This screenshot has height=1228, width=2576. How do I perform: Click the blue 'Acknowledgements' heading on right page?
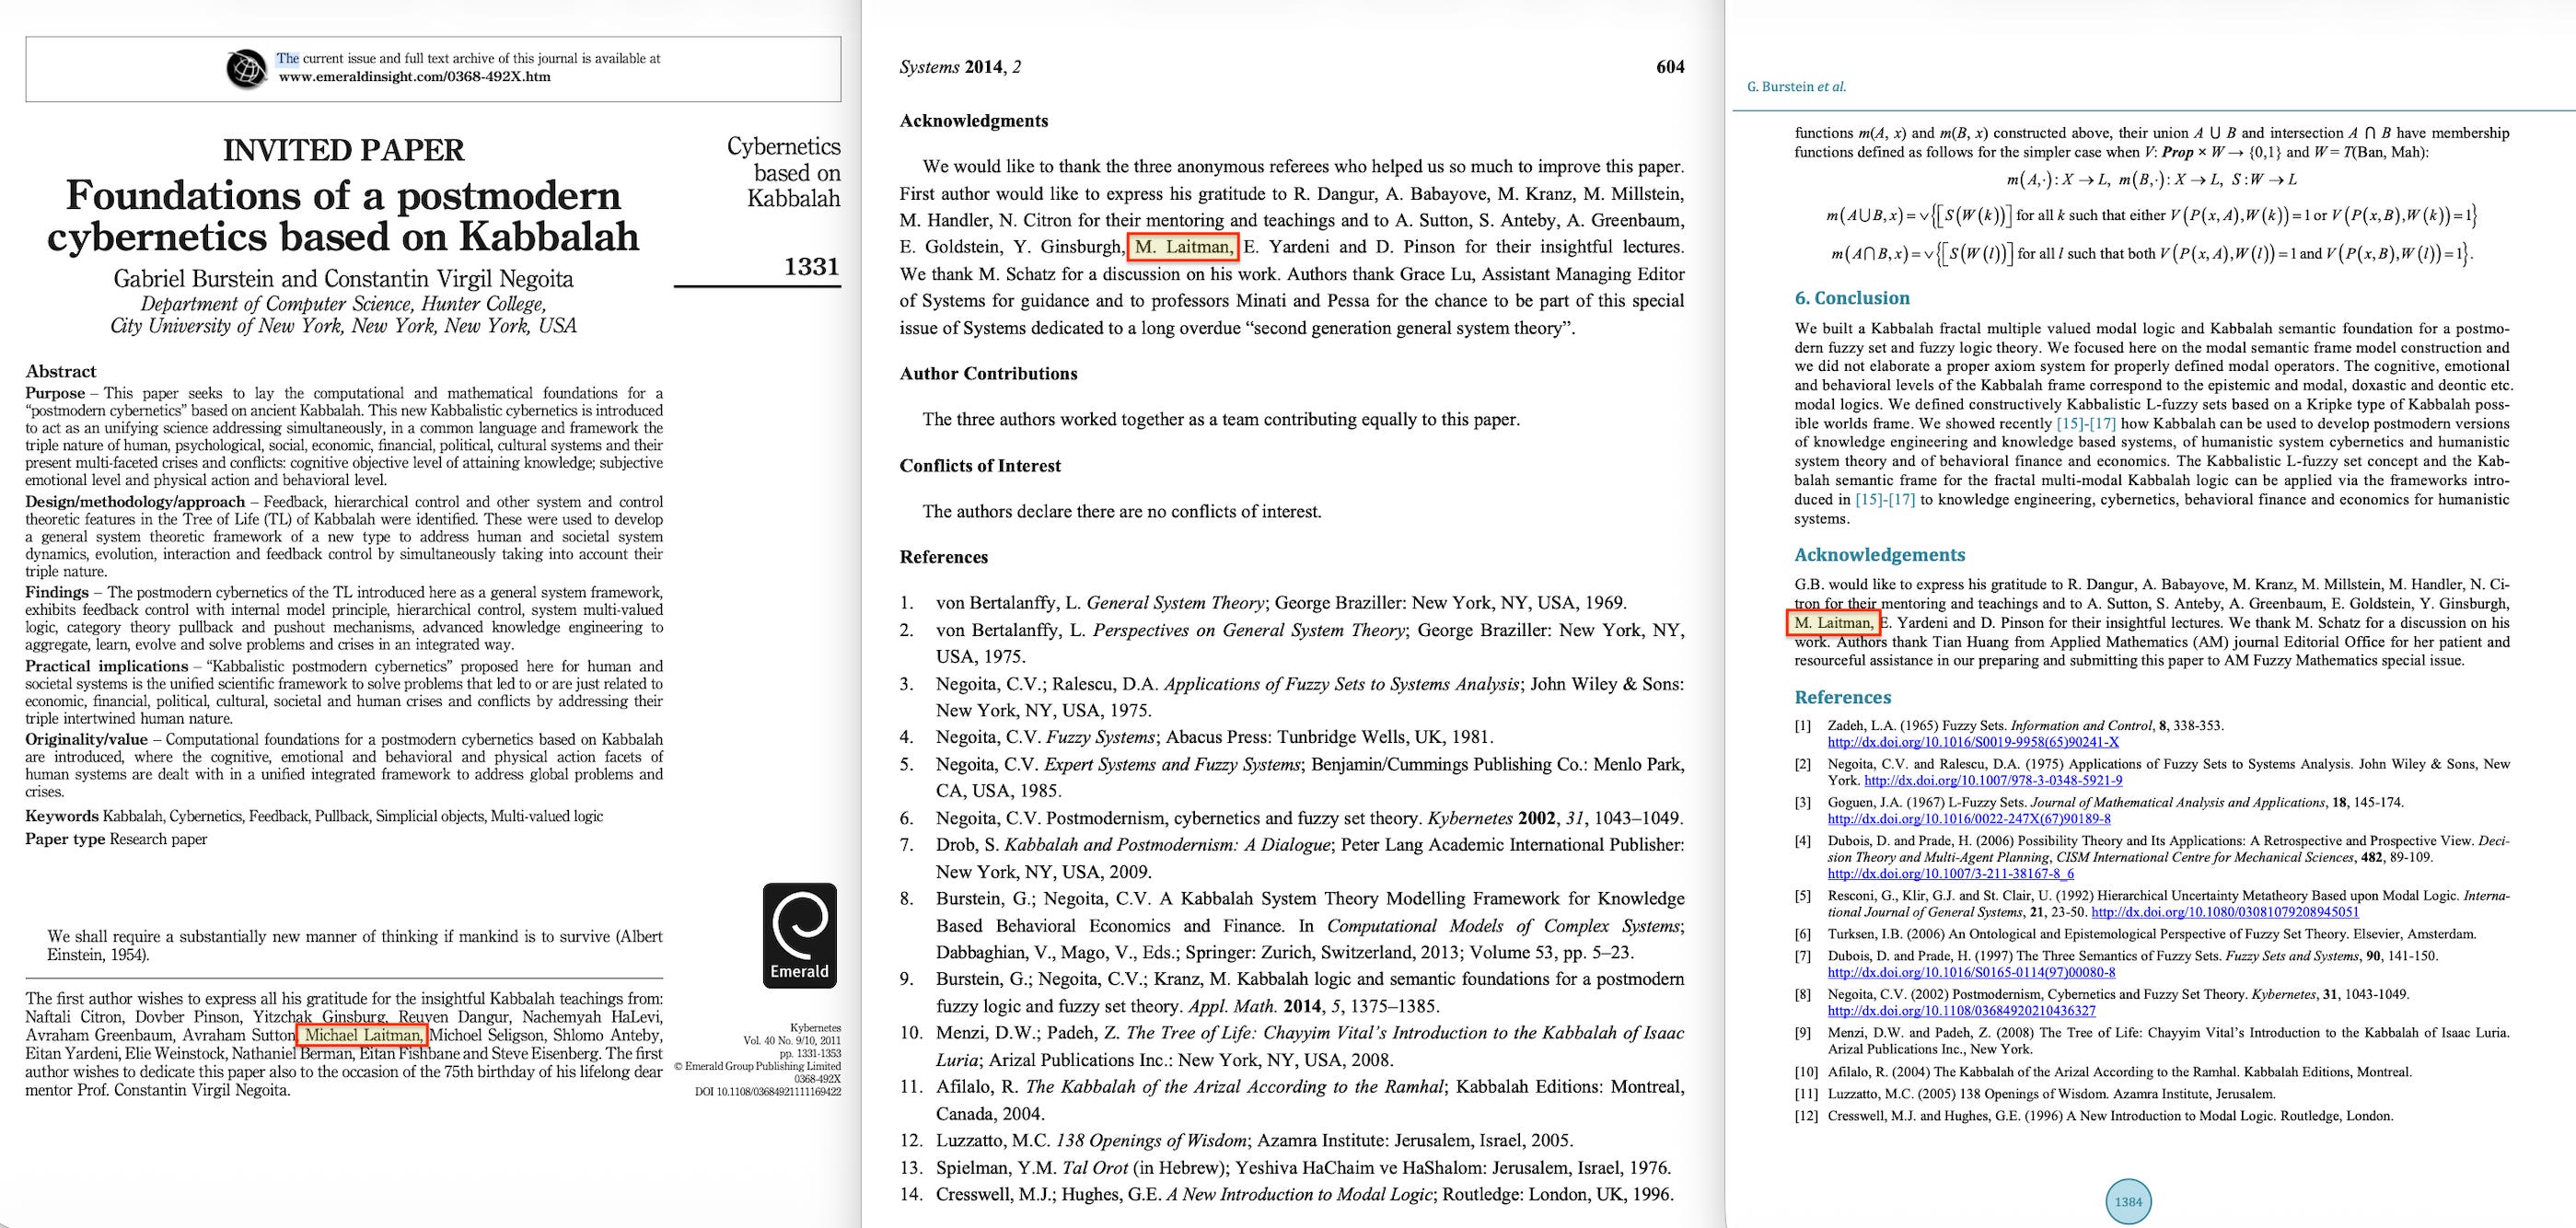click(x=1879, y=555)
